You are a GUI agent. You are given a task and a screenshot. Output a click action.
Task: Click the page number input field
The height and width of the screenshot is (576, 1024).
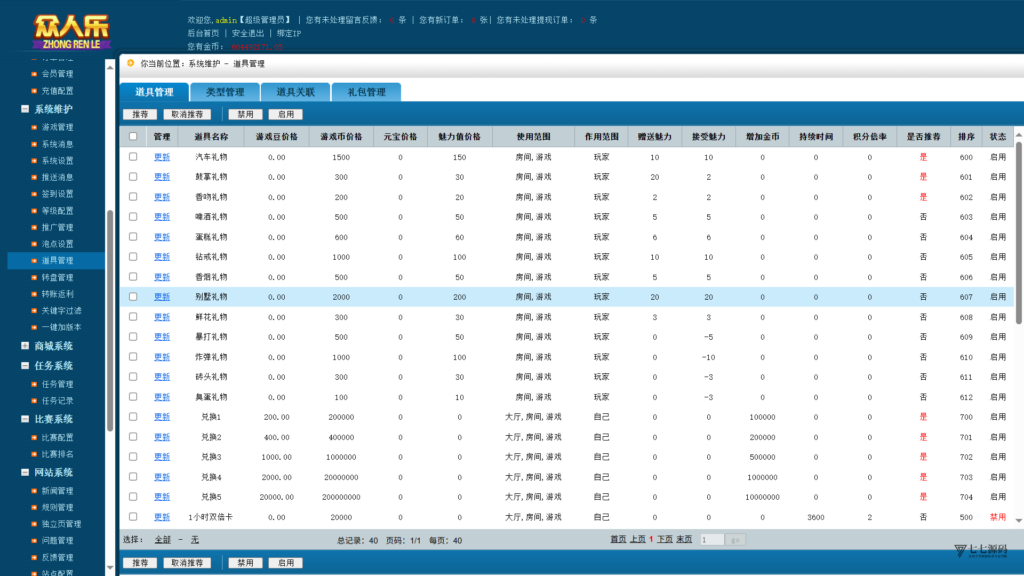click(x=712, y=540)
